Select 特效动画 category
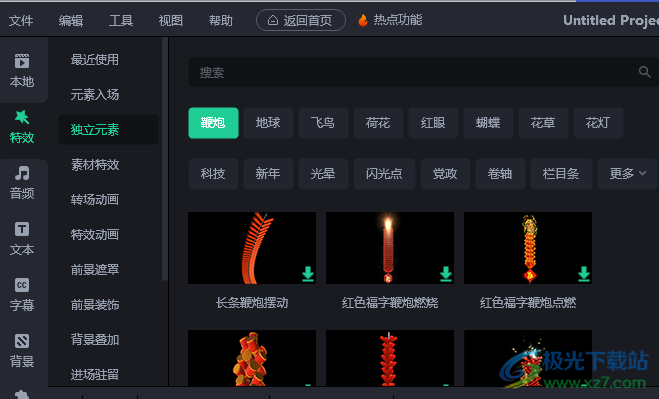Viewport: 659px width, 399px height. pos(95,234)
